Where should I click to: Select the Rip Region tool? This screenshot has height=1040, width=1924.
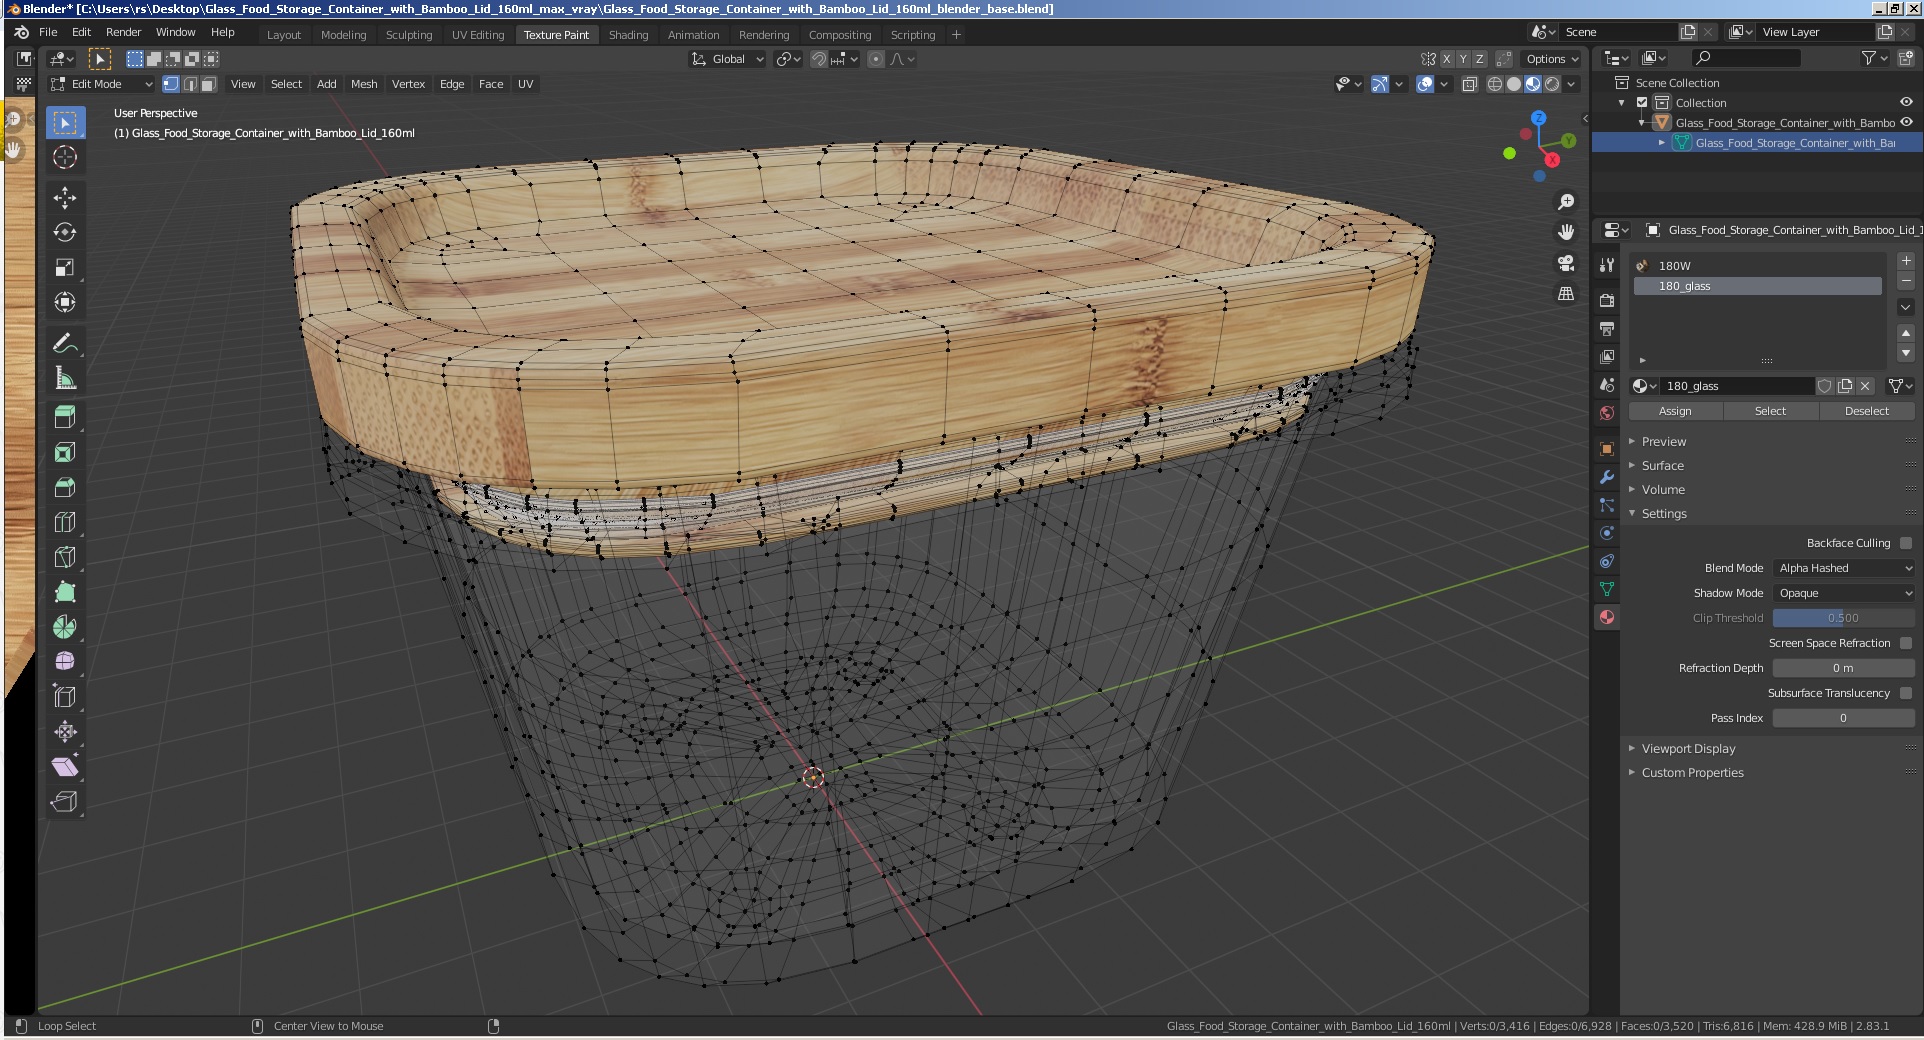tap(65, 801)
